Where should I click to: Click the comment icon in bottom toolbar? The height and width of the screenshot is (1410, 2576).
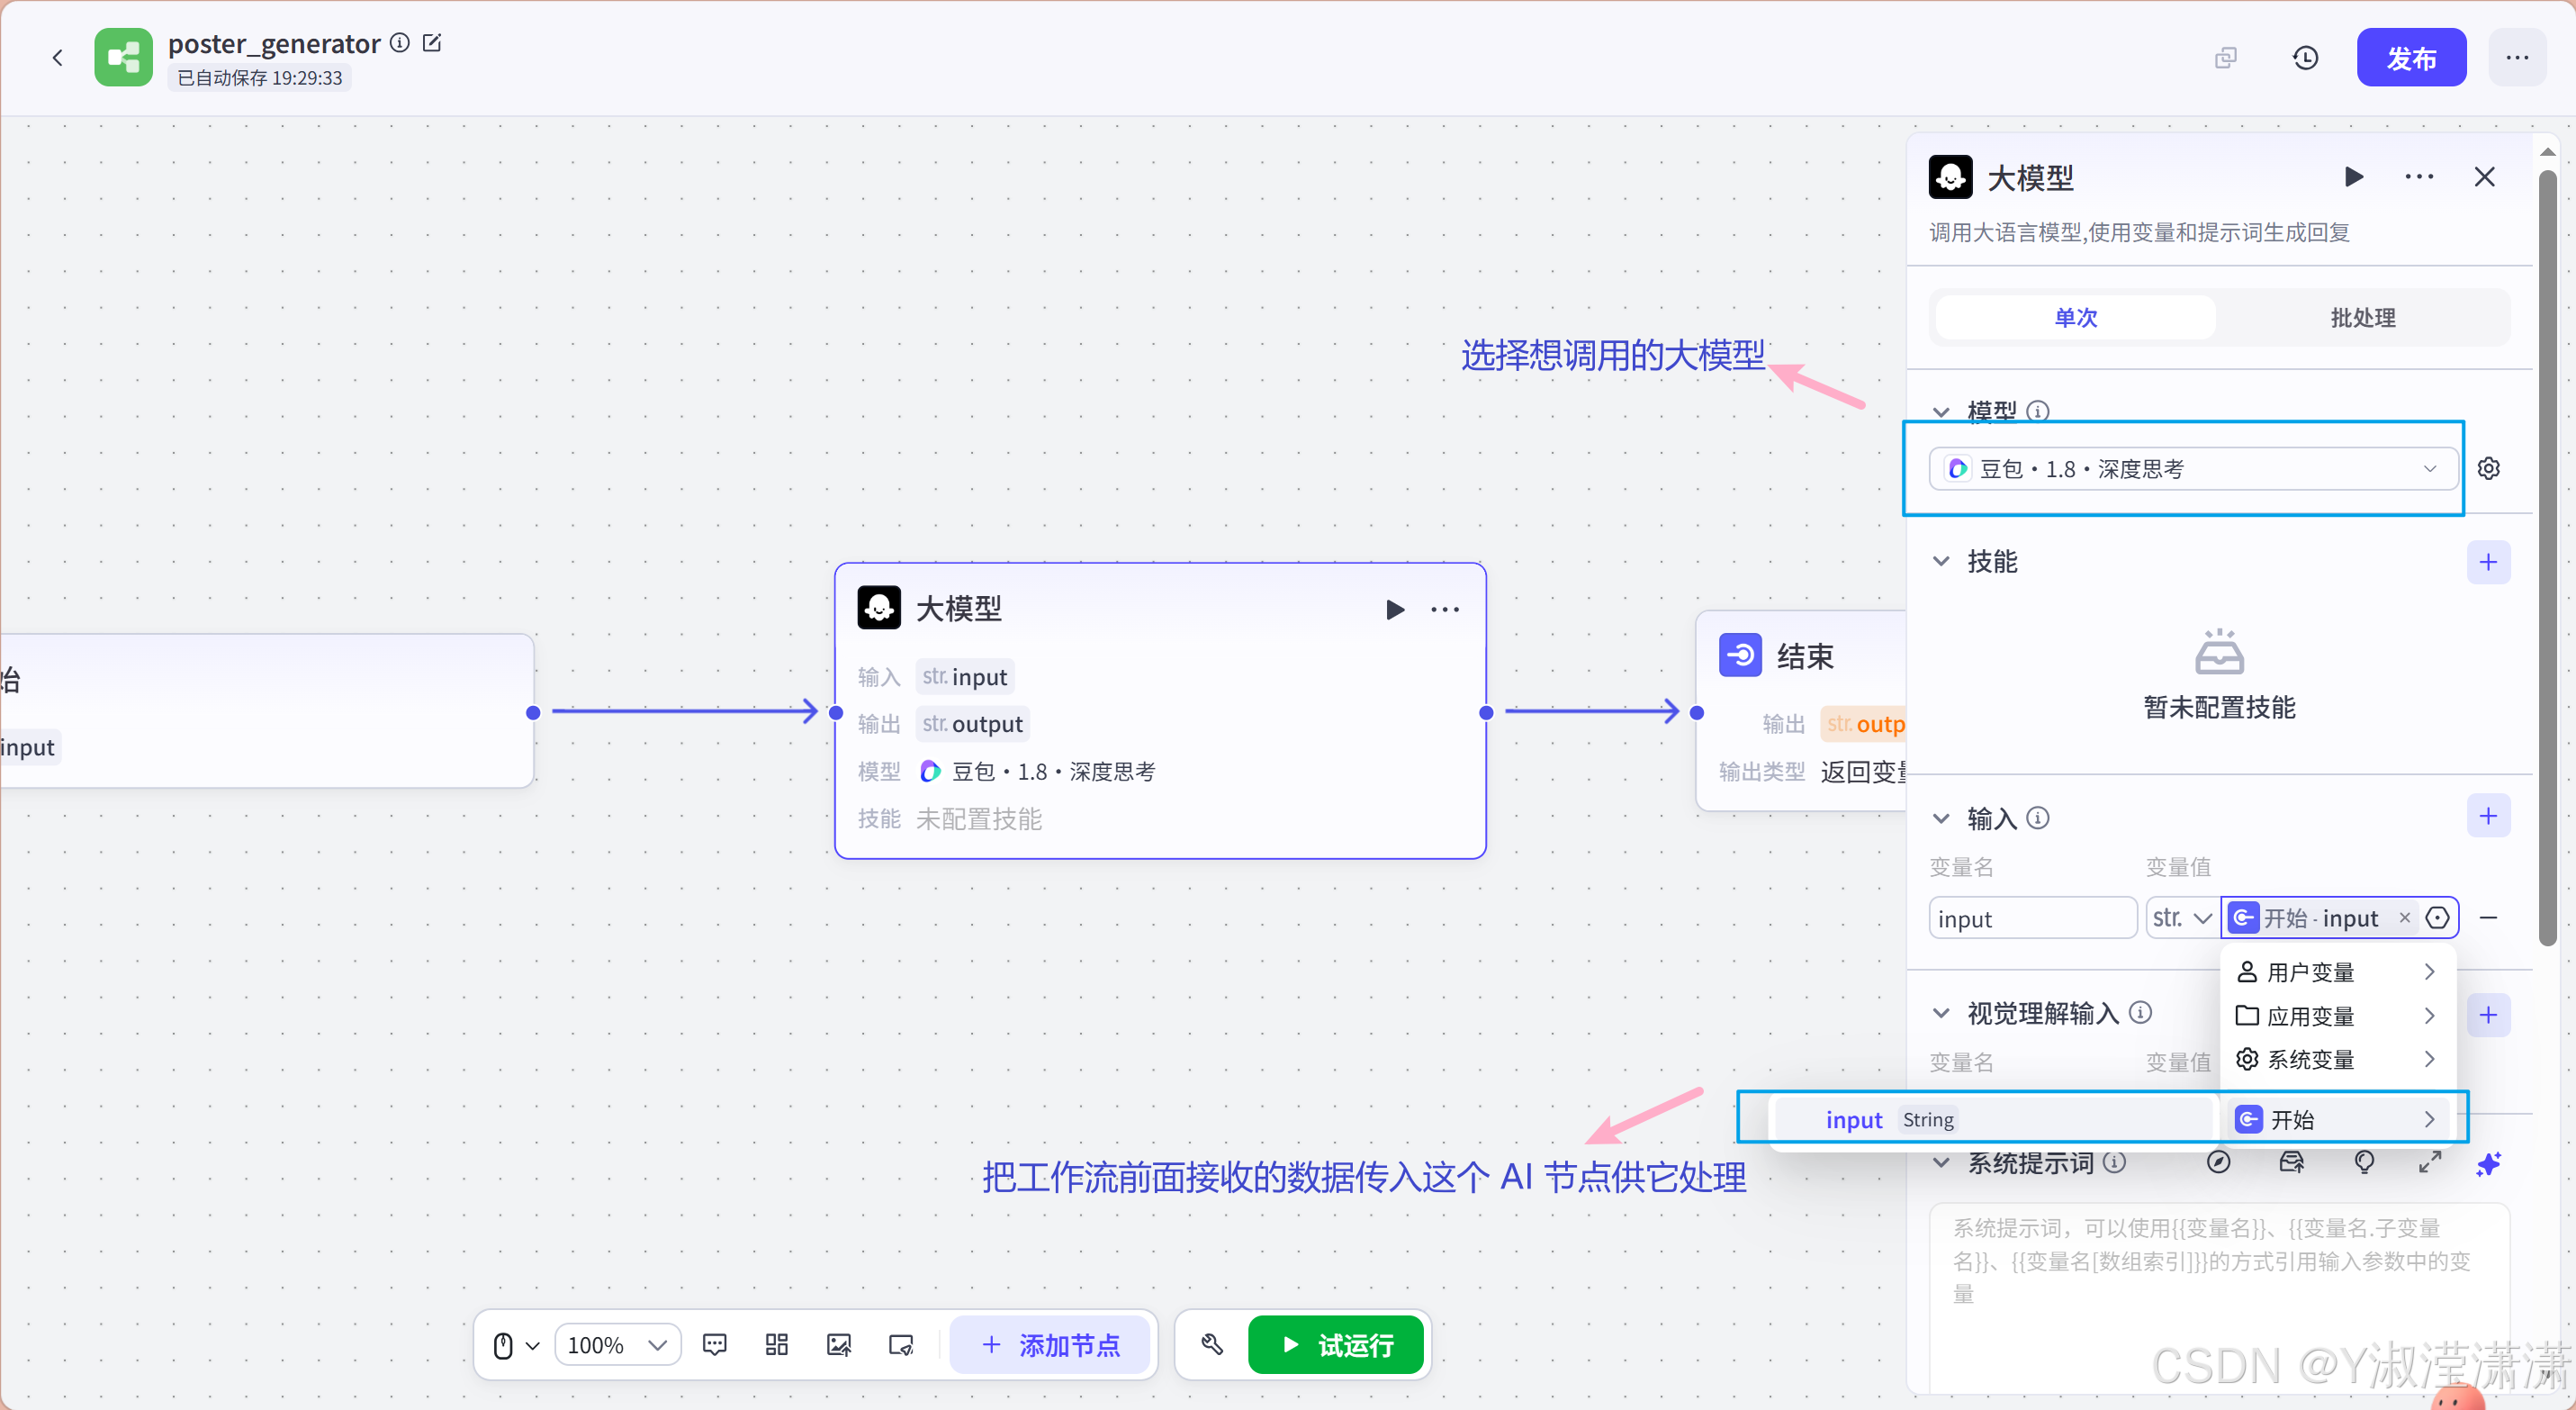tap(714, 1345)
